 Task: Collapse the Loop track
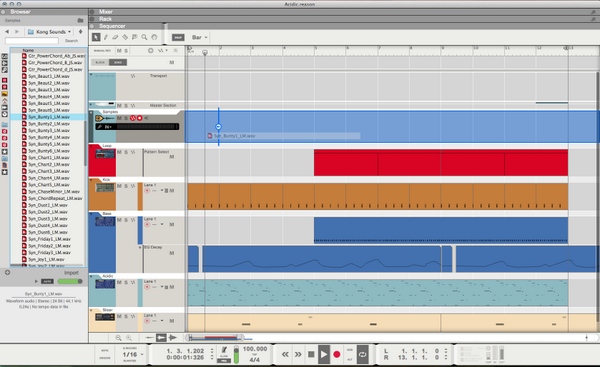click(91, 146)
